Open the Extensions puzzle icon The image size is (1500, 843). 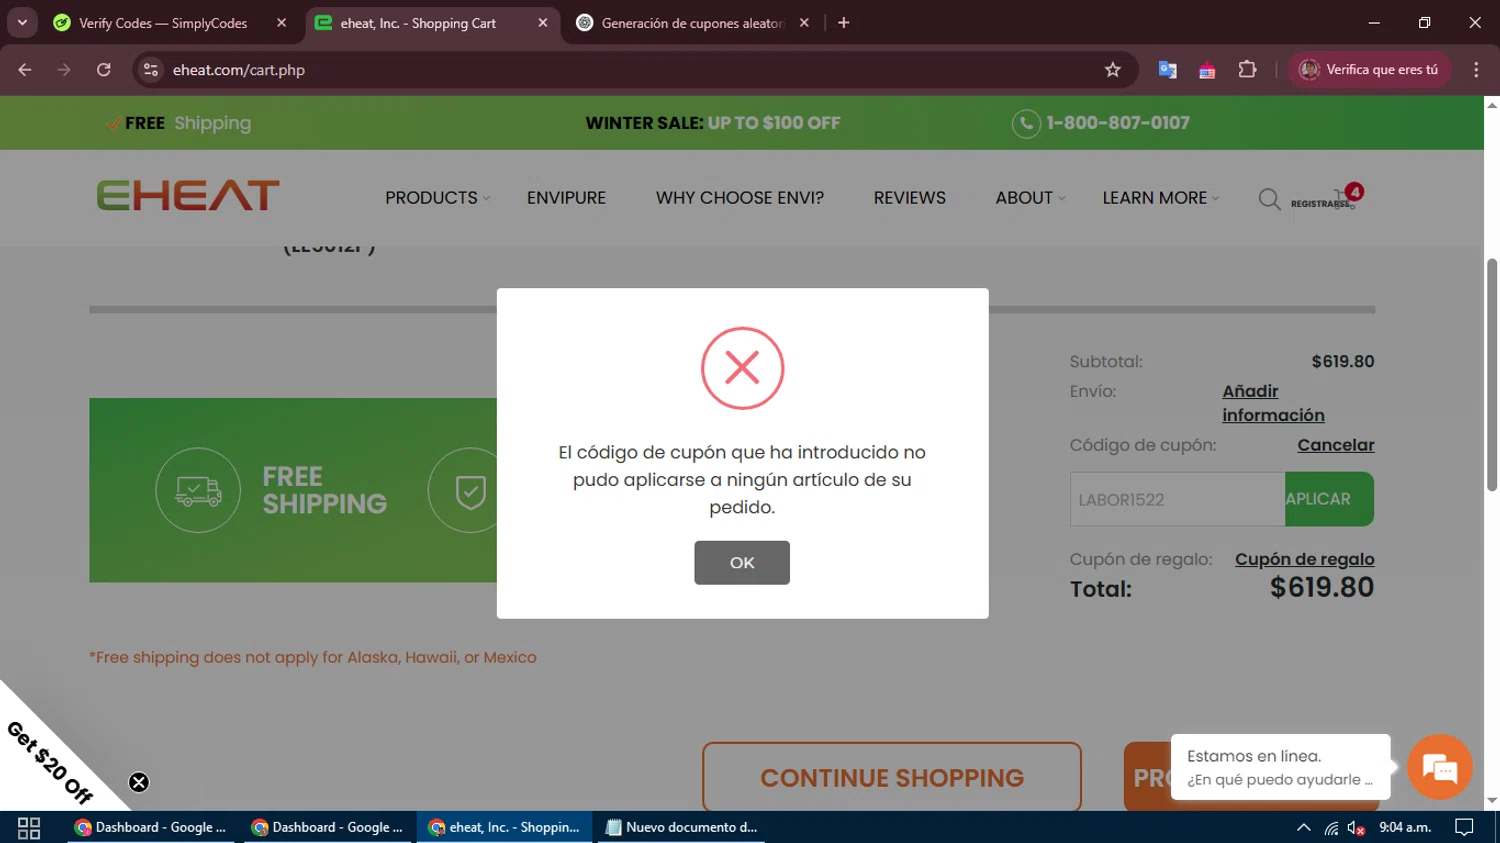coord(1247,69)
